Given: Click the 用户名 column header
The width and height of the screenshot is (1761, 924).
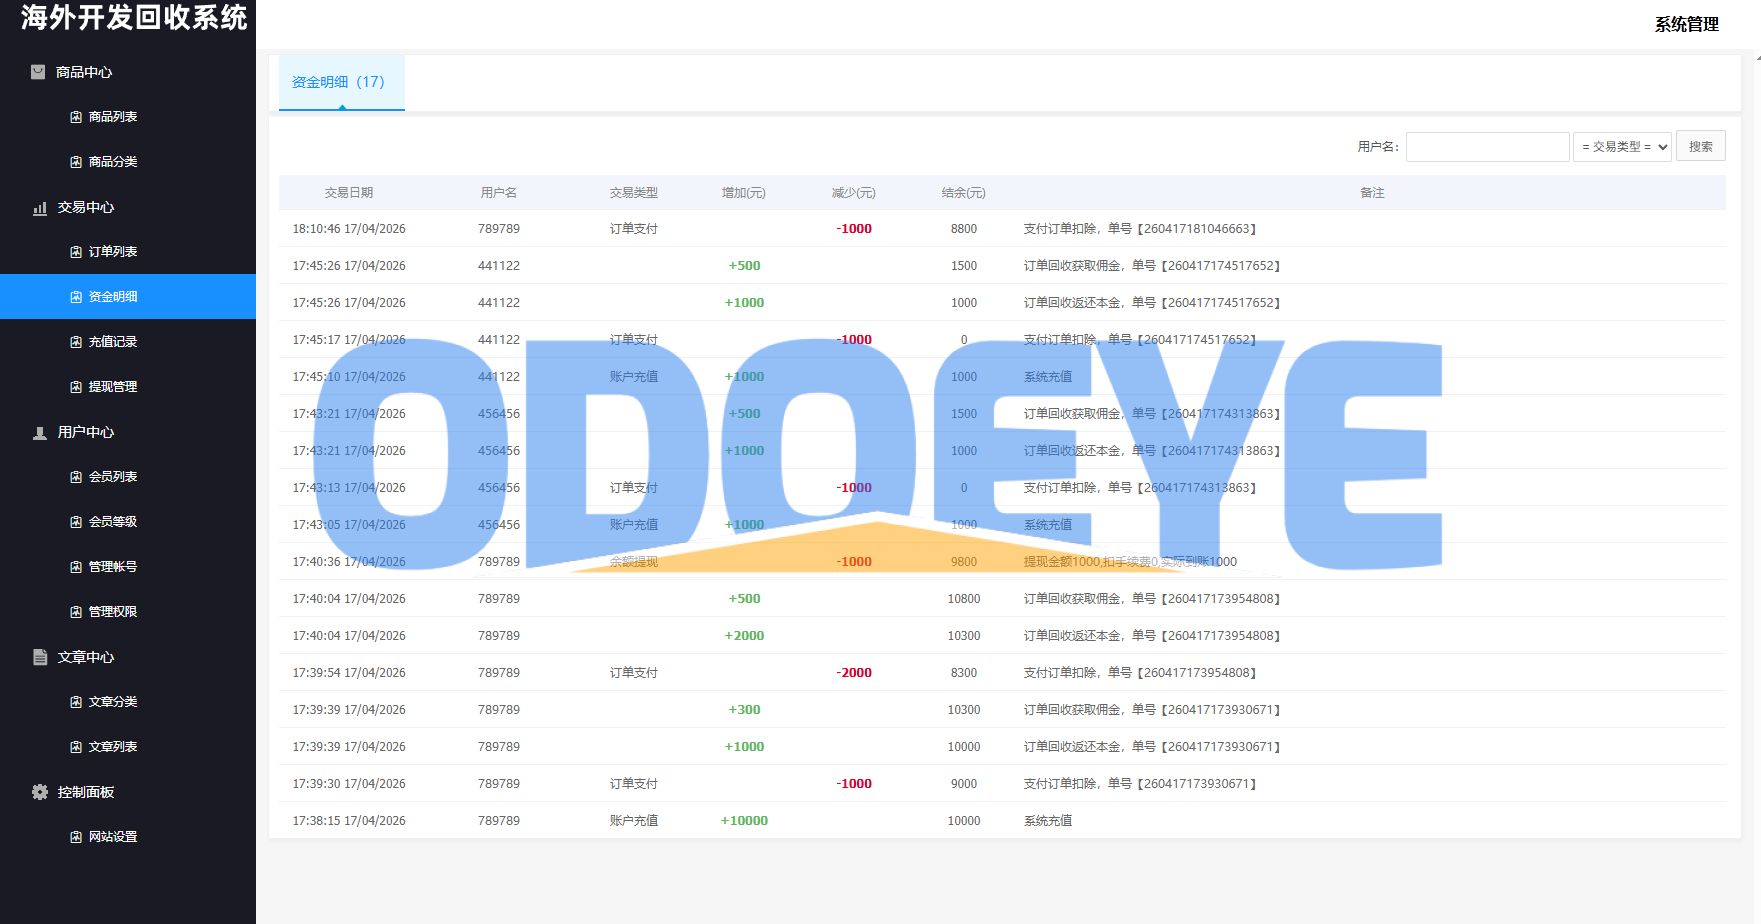Looking at the screenshot, I should coord(499,193).
